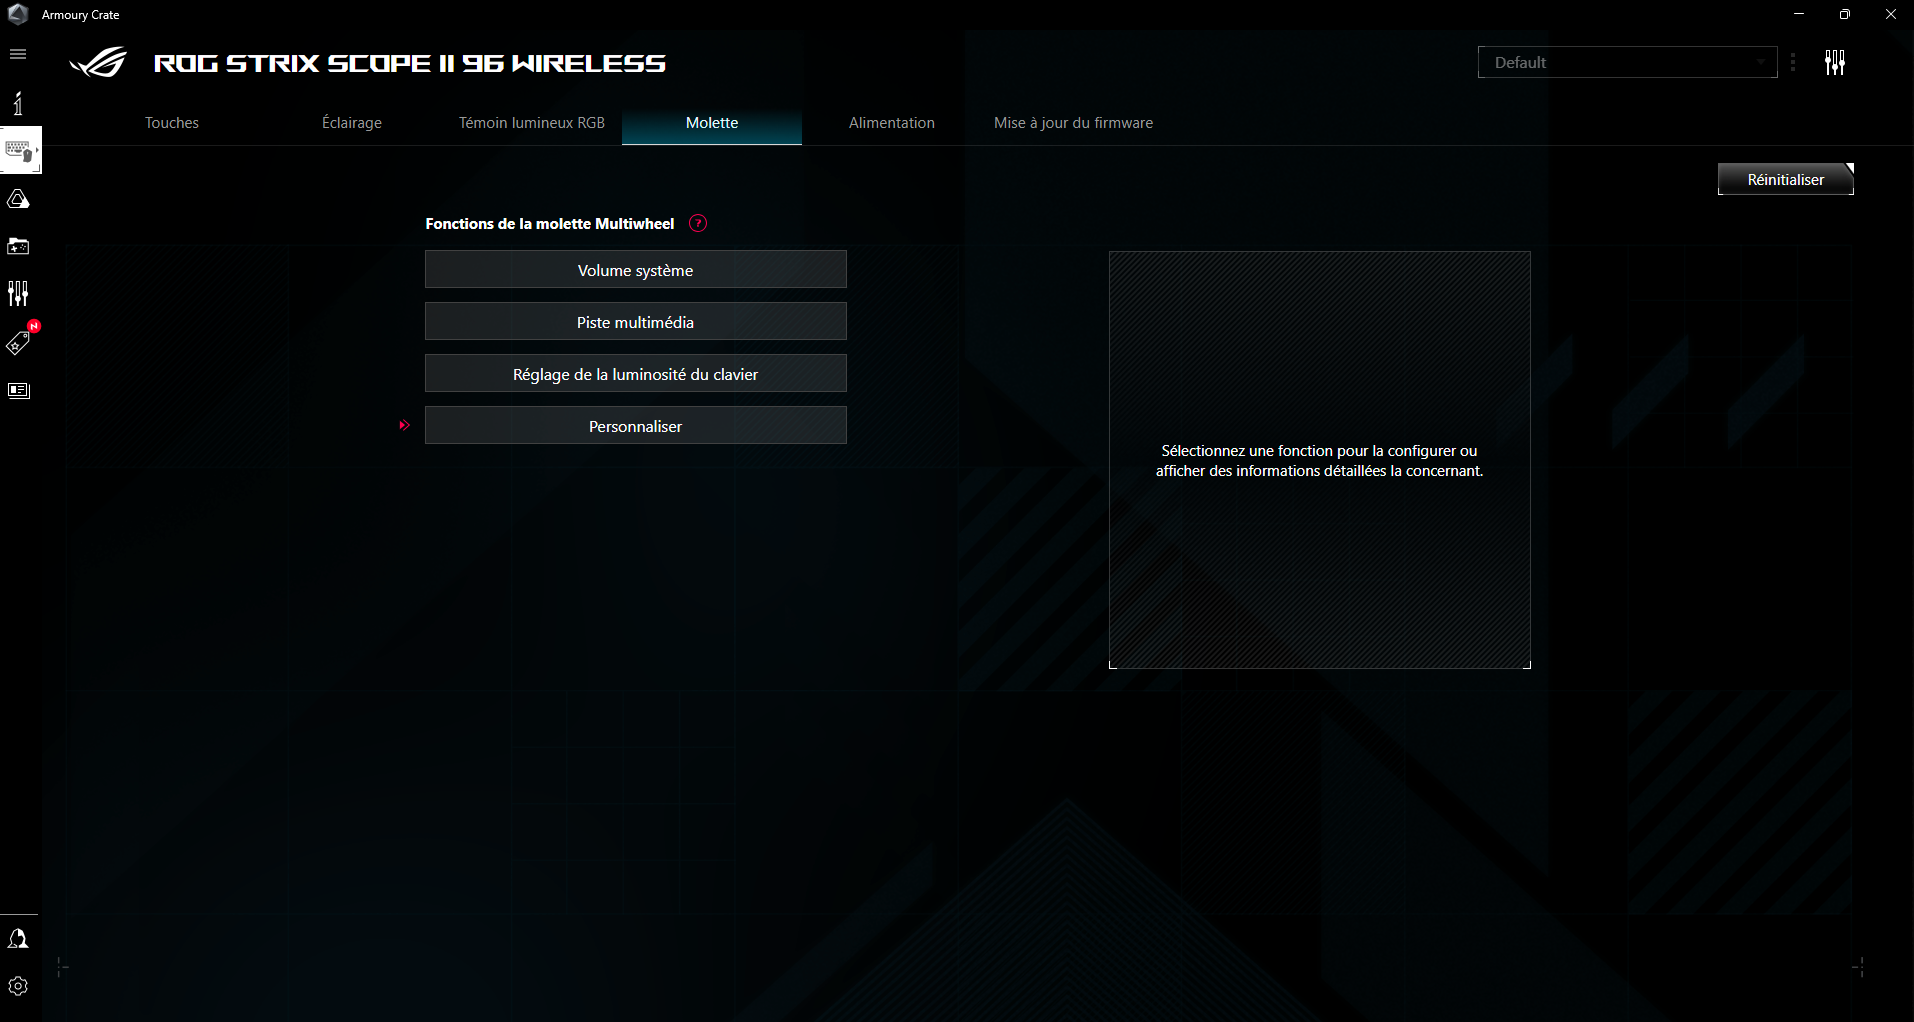Open the profile three-dot options menu
Screen dimensions: 1914x1022
click(1793, 62)
